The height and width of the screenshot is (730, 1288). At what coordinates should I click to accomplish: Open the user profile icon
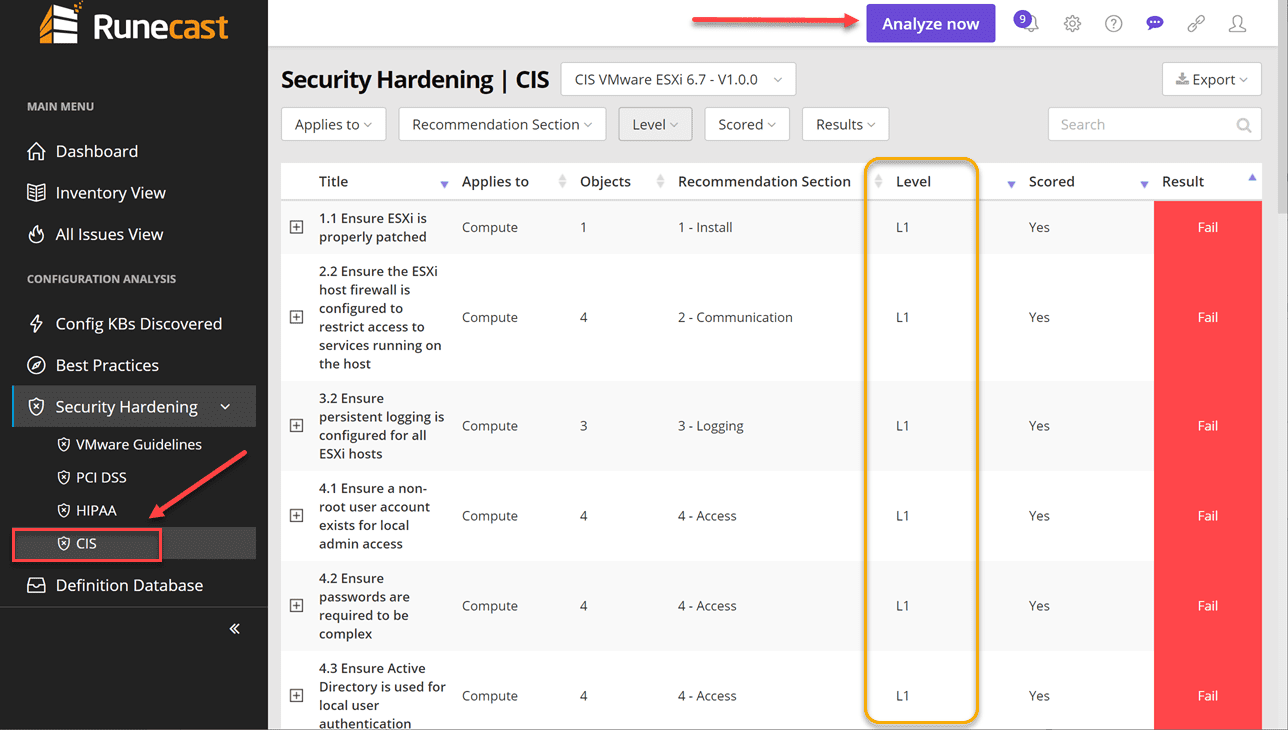(1237, 23)
